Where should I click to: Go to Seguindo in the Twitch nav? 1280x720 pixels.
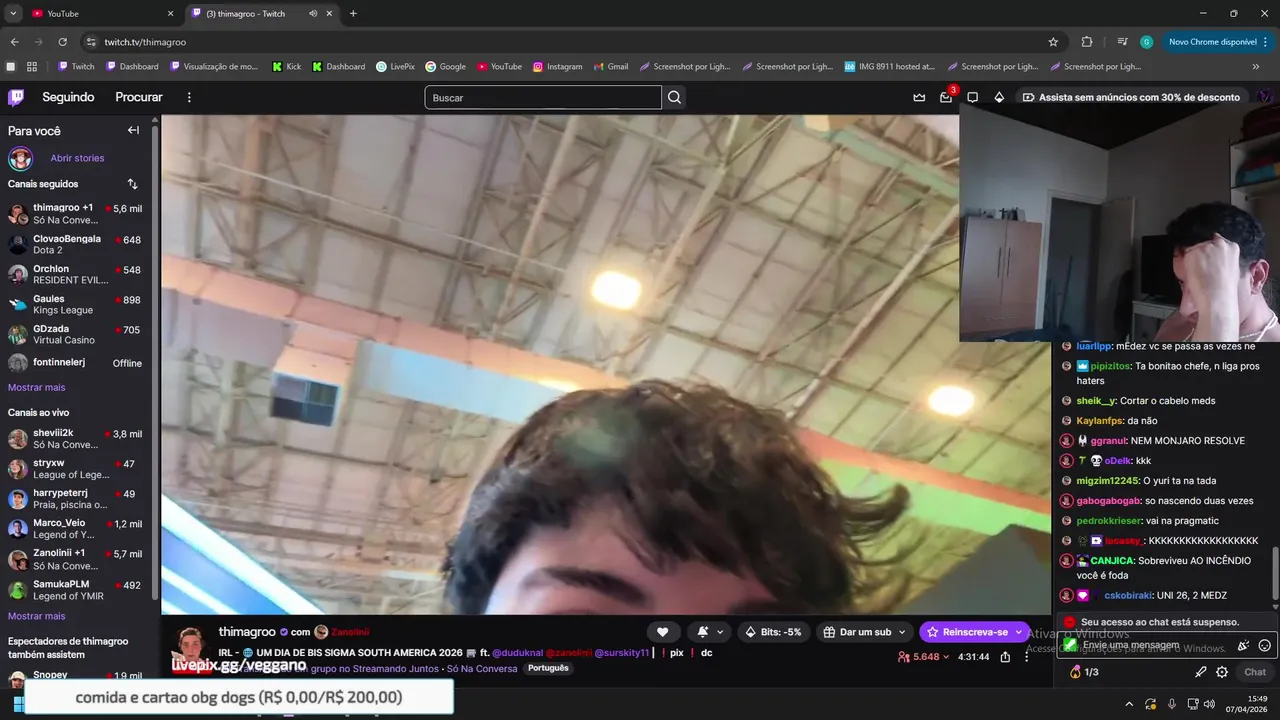pos(68,97)
